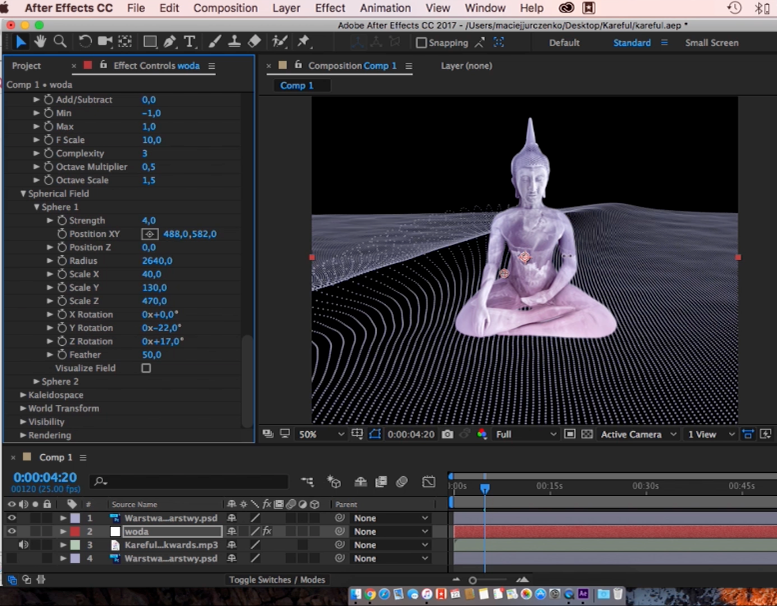The image size is (777, 606).
Task: Open Graph Editor in timeline
Action: (429, 482)
